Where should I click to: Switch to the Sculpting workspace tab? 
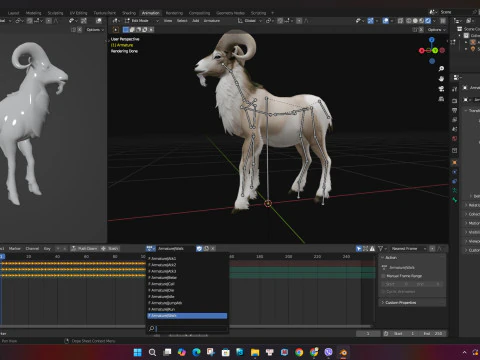tap(55, 13)
